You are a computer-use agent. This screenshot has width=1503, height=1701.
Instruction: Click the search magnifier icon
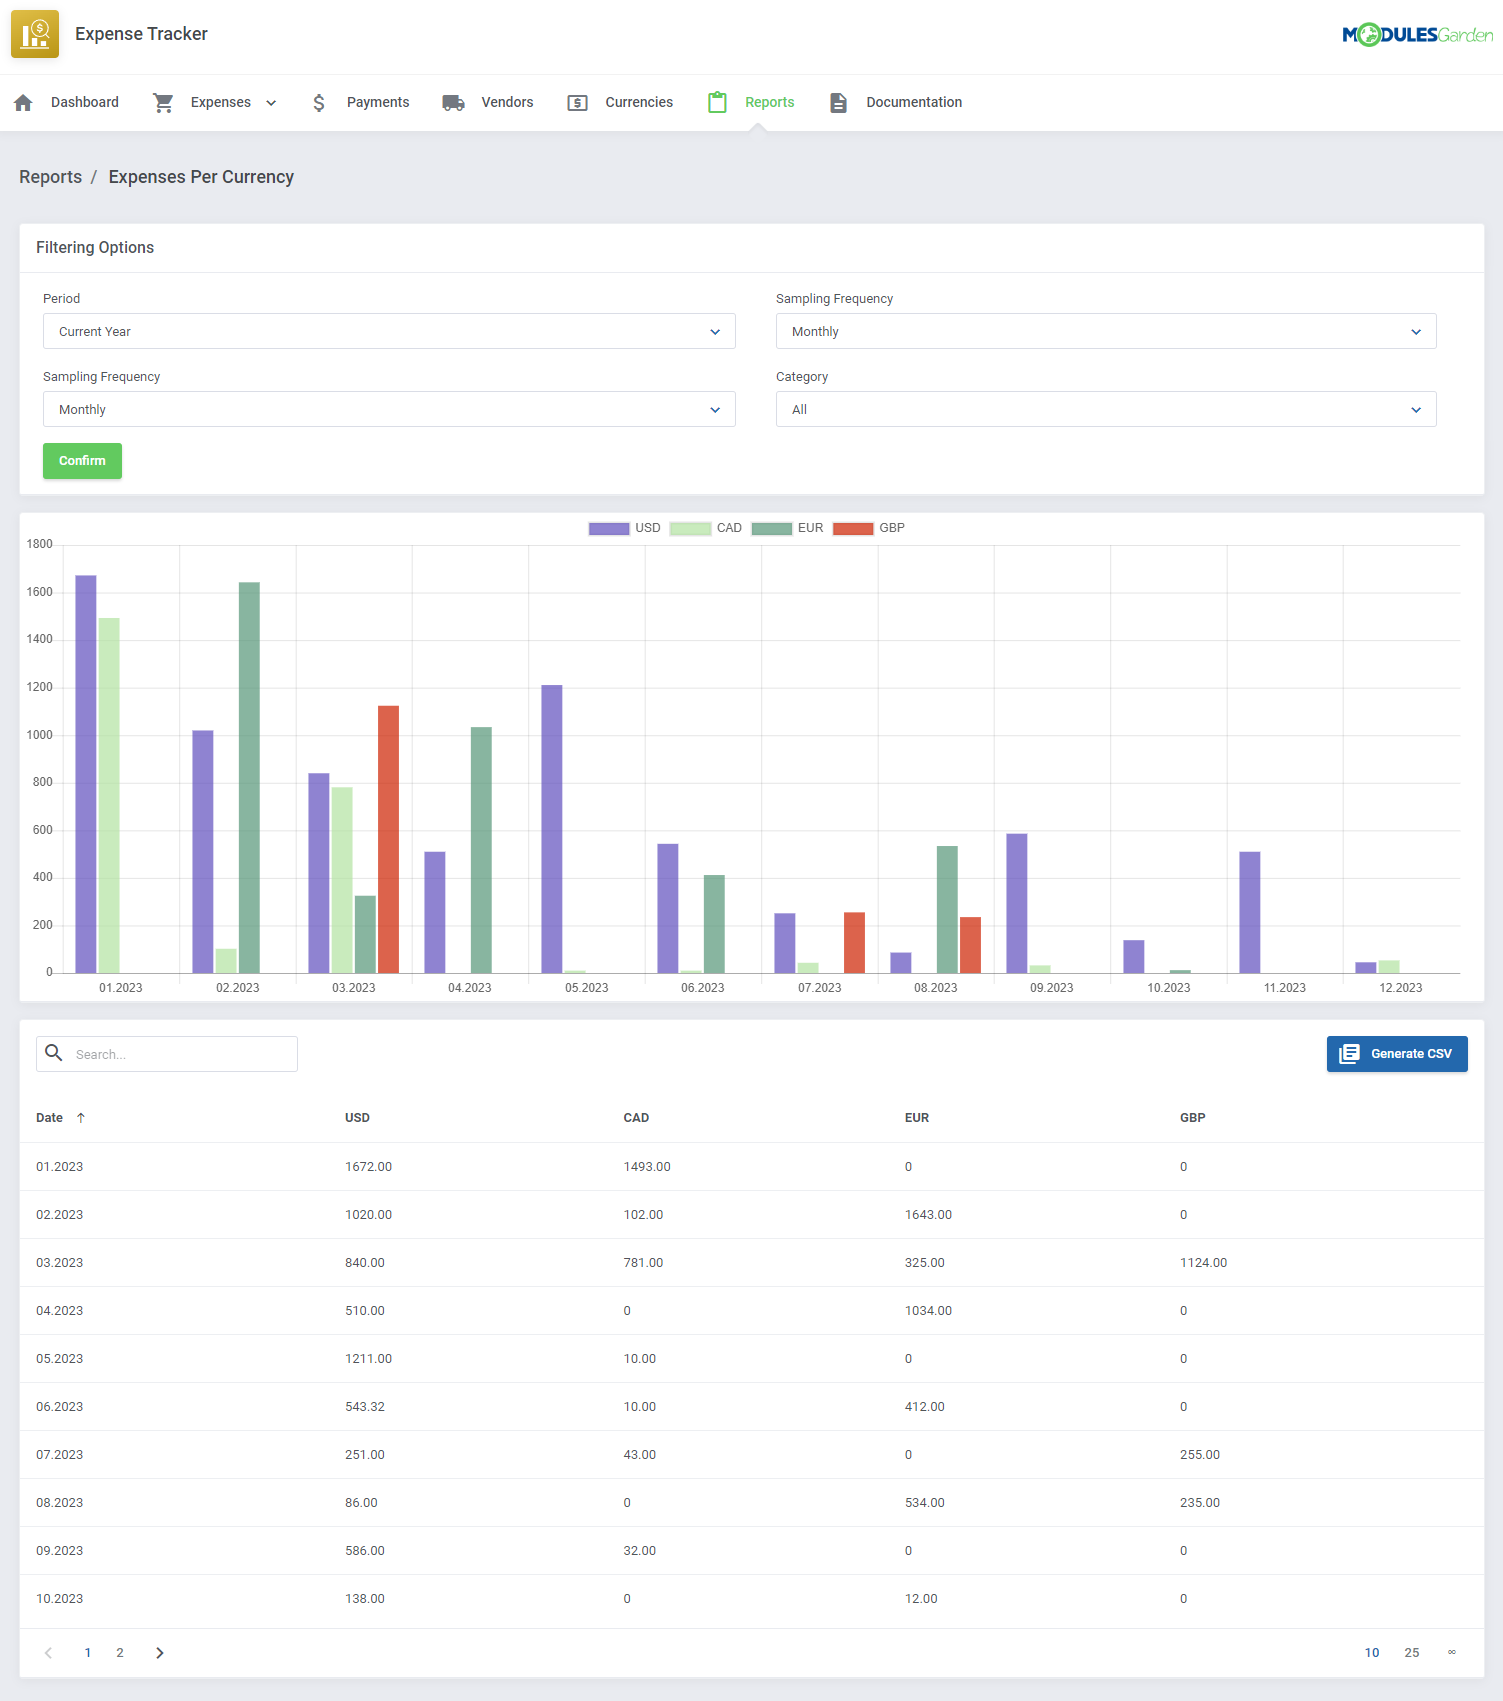click(54, 1053)
